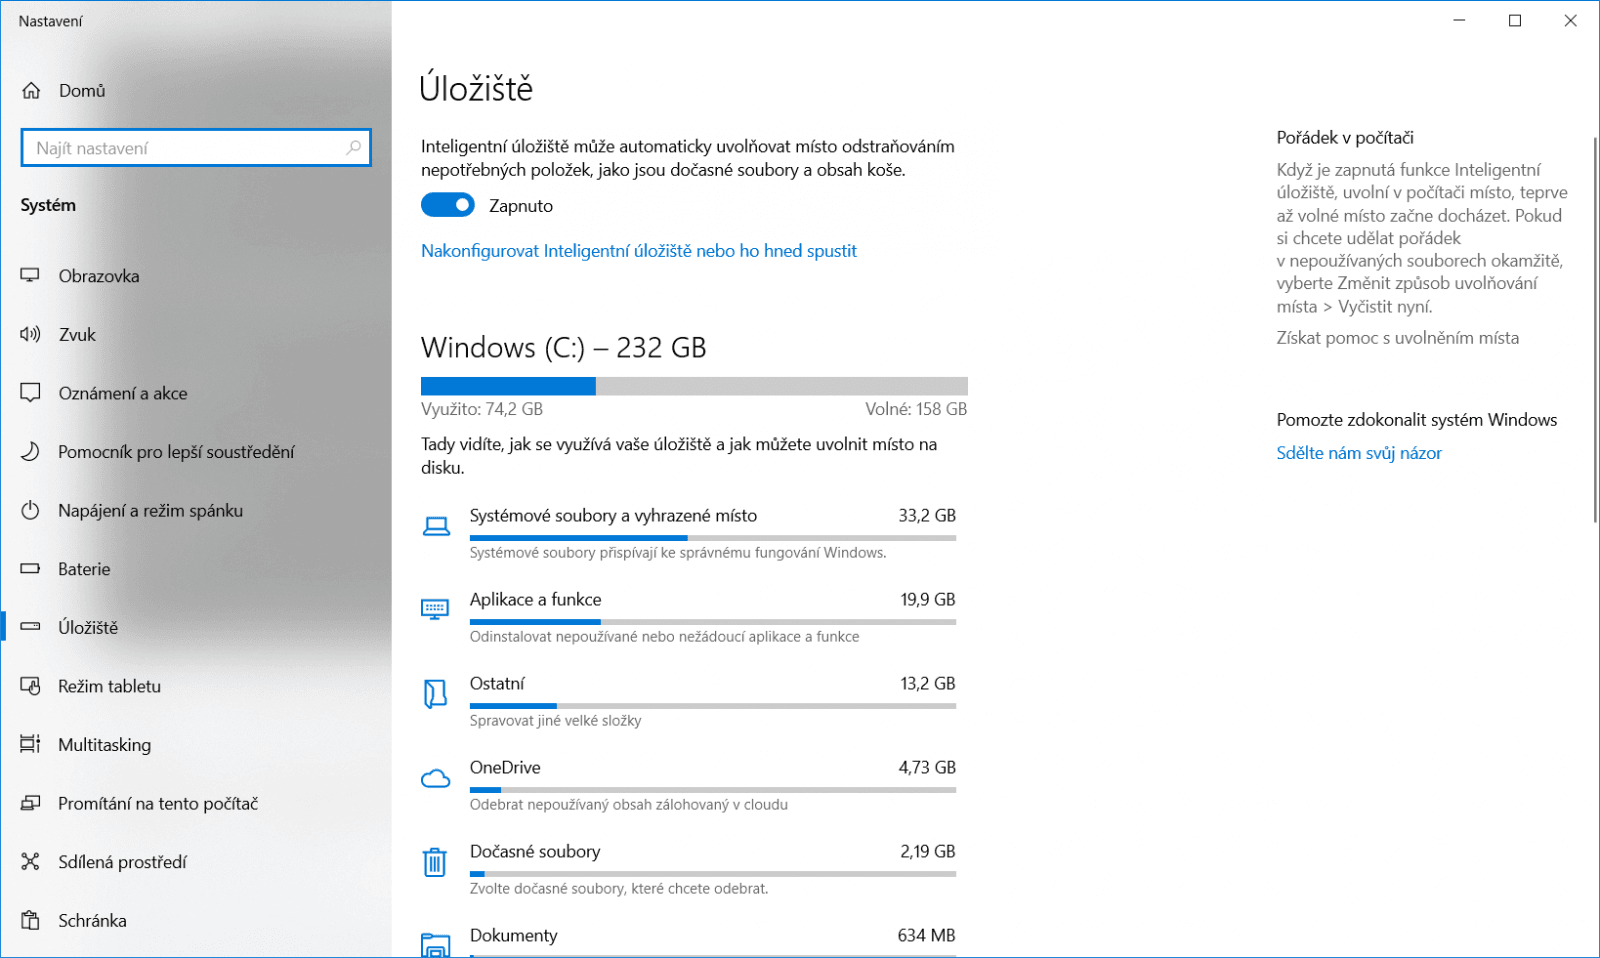Click the Zvuk speaker icon
This screenshot has height=958, width=1600.
30,335
